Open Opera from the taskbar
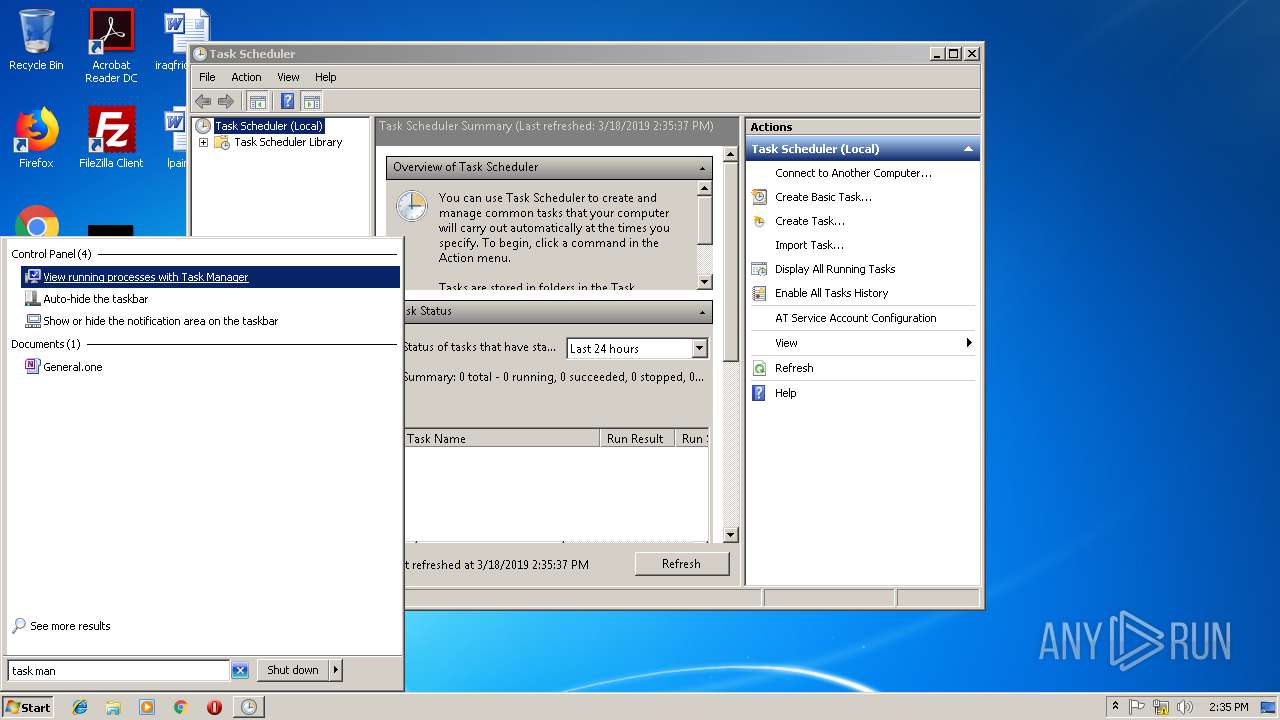 pyautogui.click(x=214, y=707)
